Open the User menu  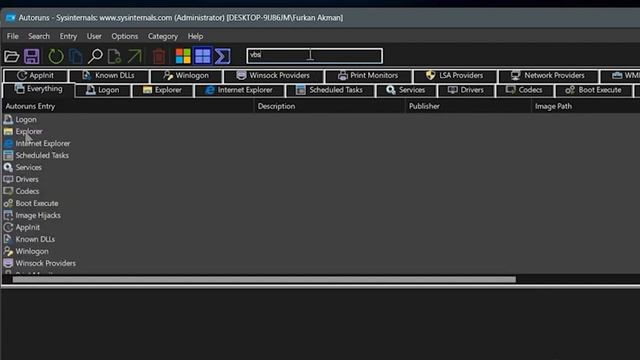click(x=94, y=36)
